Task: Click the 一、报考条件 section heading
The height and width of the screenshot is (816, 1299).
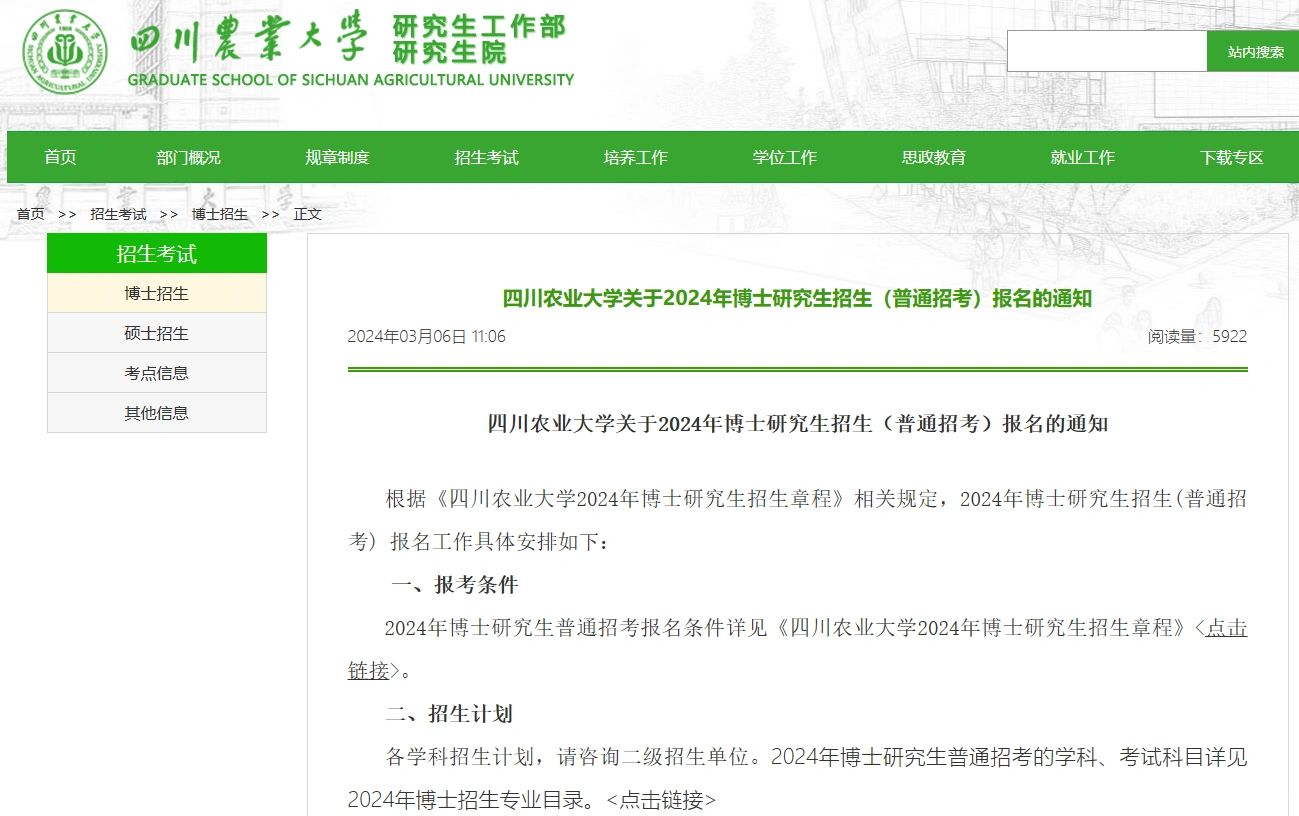Action: (454, 585)
